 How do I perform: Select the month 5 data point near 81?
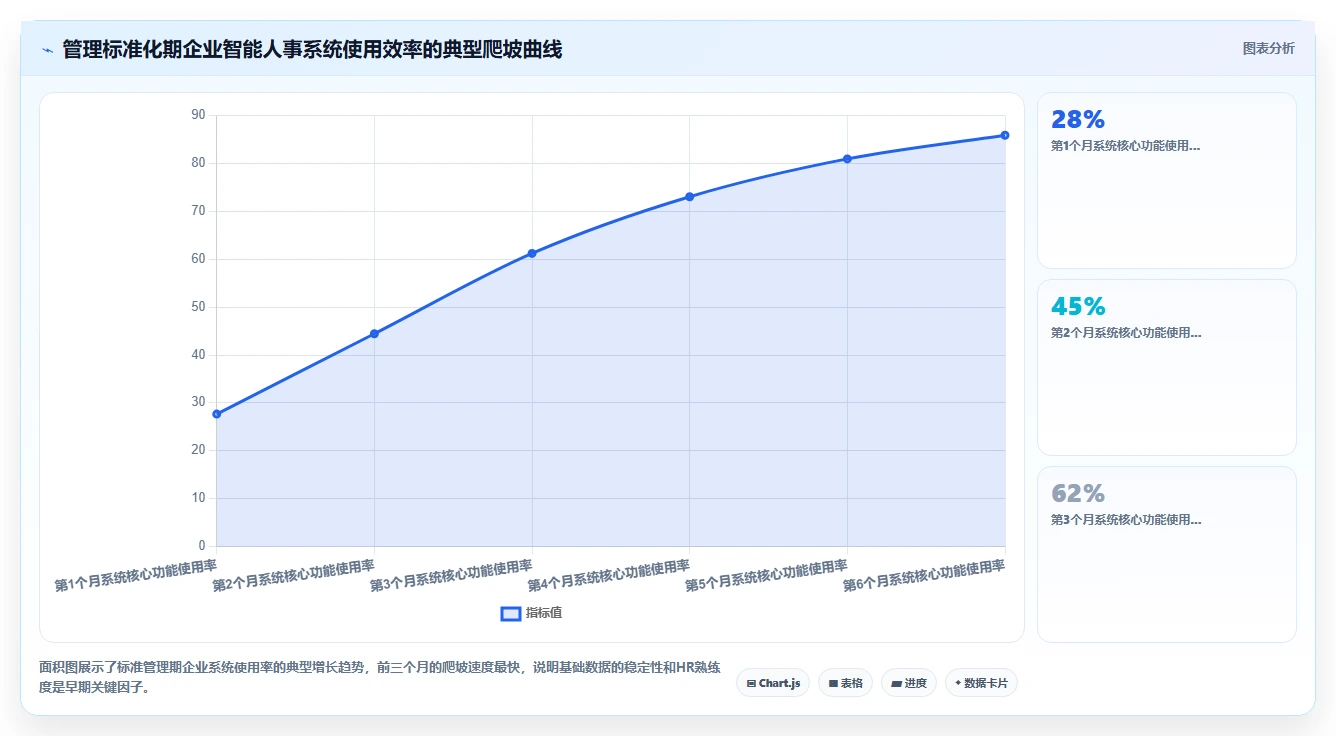[x=847, y=159]
